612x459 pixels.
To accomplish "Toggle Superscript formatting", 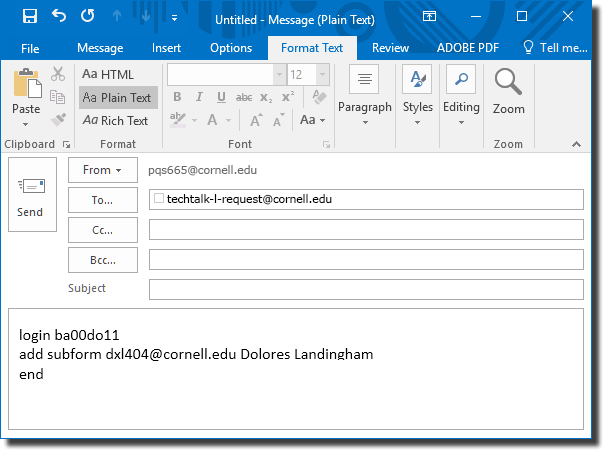I will click(x=288, y=96).
